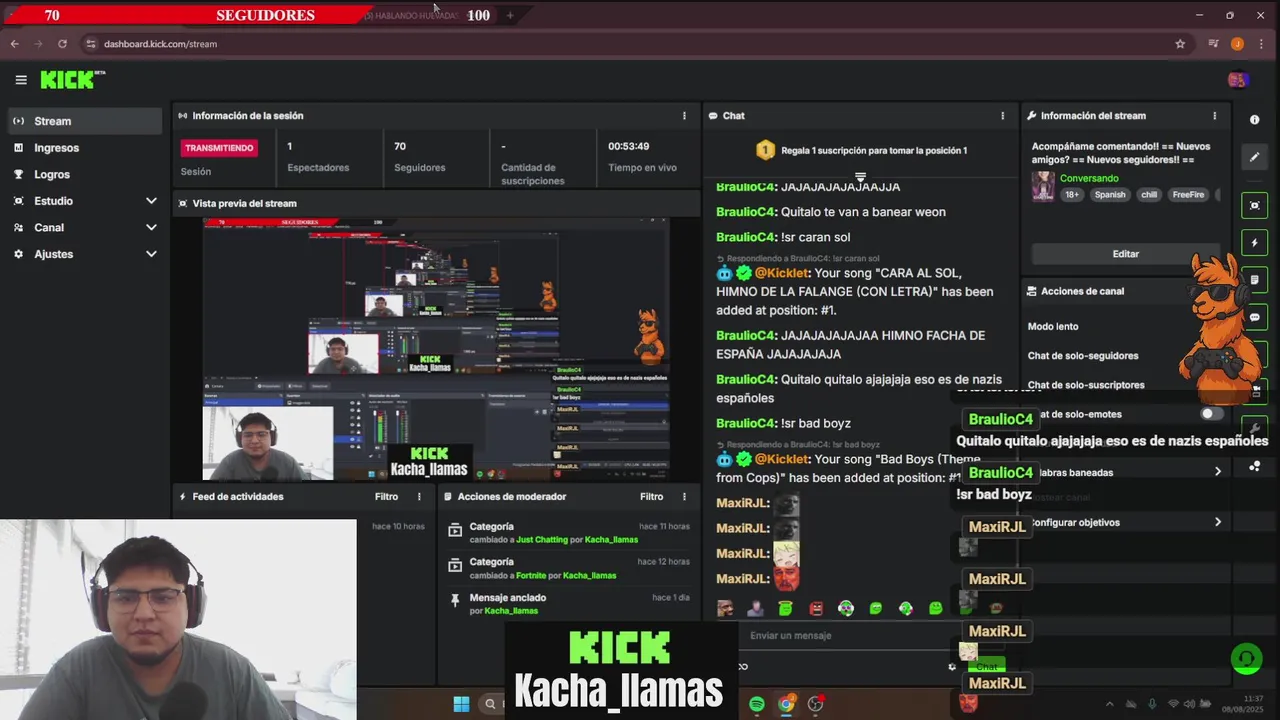Screen dimensions: 1280x720
Task: Click Fortnite category link
Action: [x=531, y=576]
